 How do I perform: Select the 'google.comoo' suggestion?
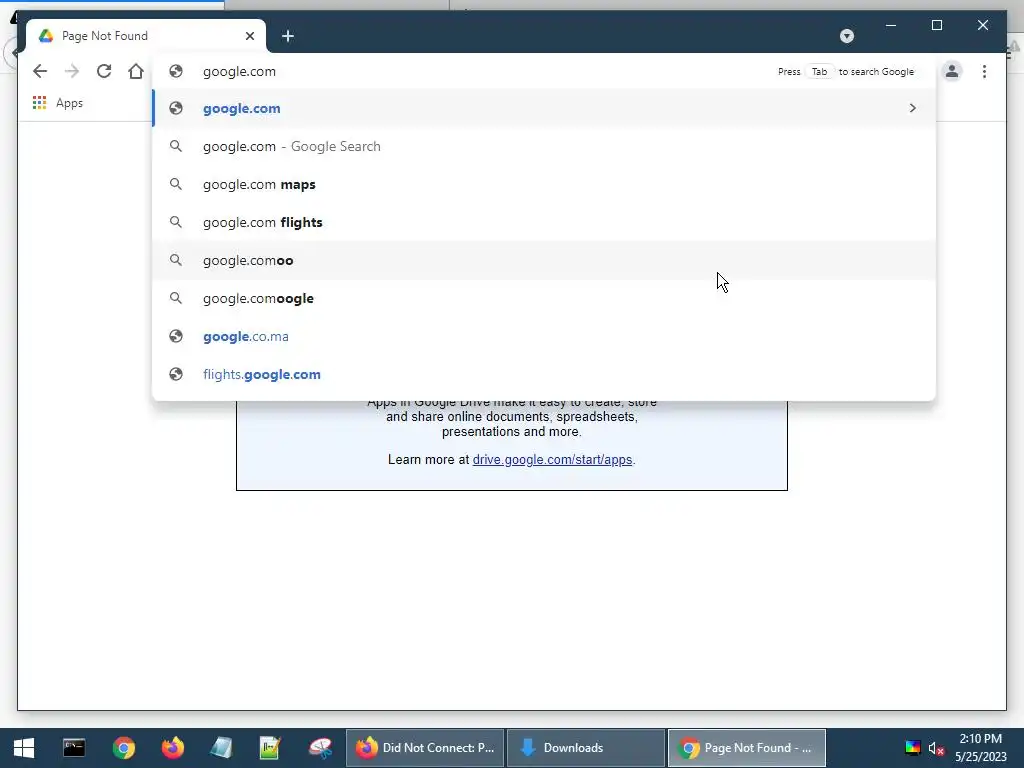543,260
